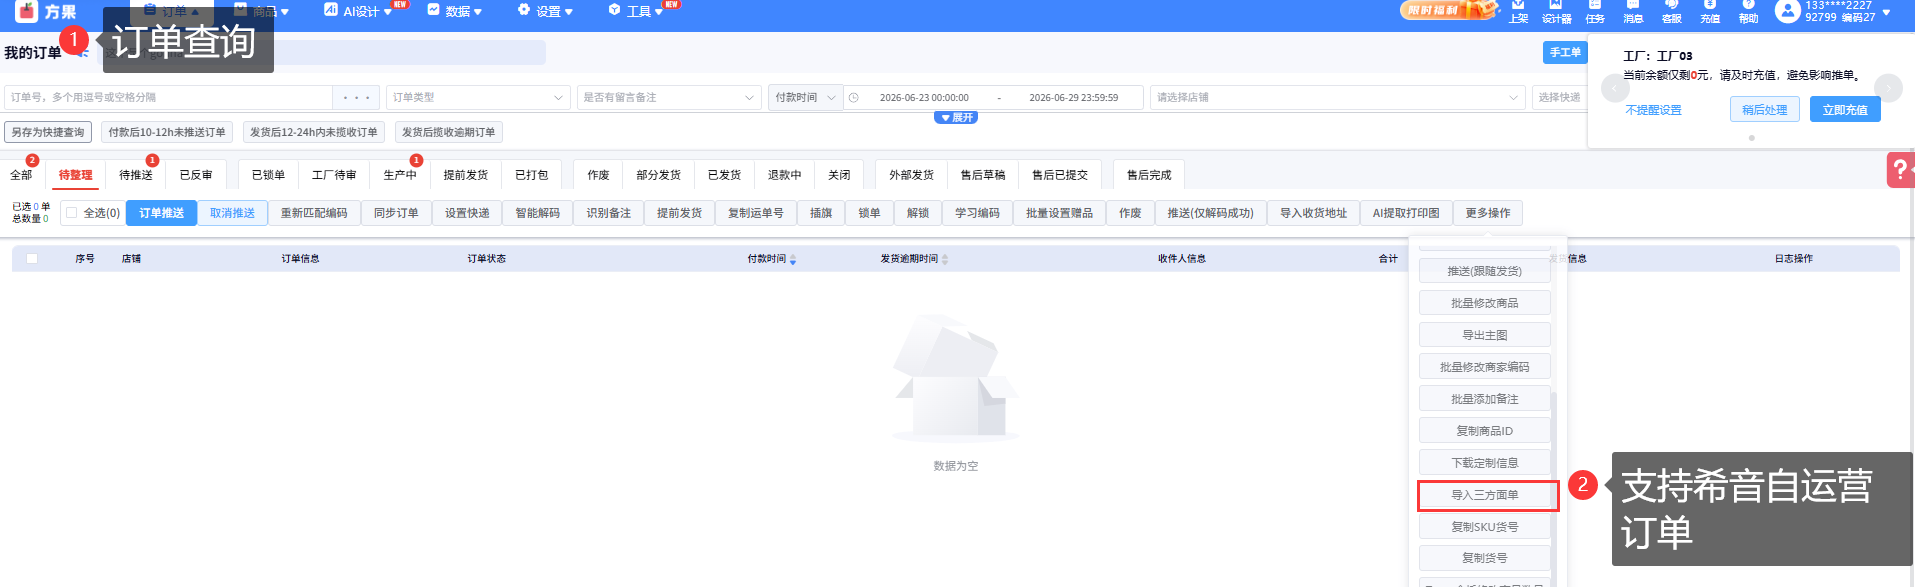Open the 帮助 help icon
The image size is (1915, 587).
tap(1748, 11)
